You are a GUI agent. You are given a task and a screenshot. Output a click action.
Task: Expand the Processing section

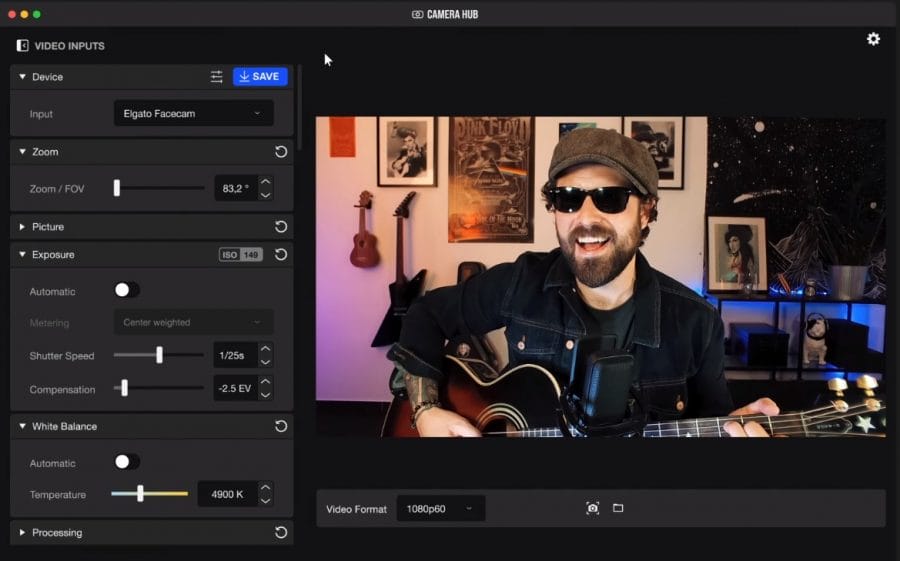tap(23, 533)
